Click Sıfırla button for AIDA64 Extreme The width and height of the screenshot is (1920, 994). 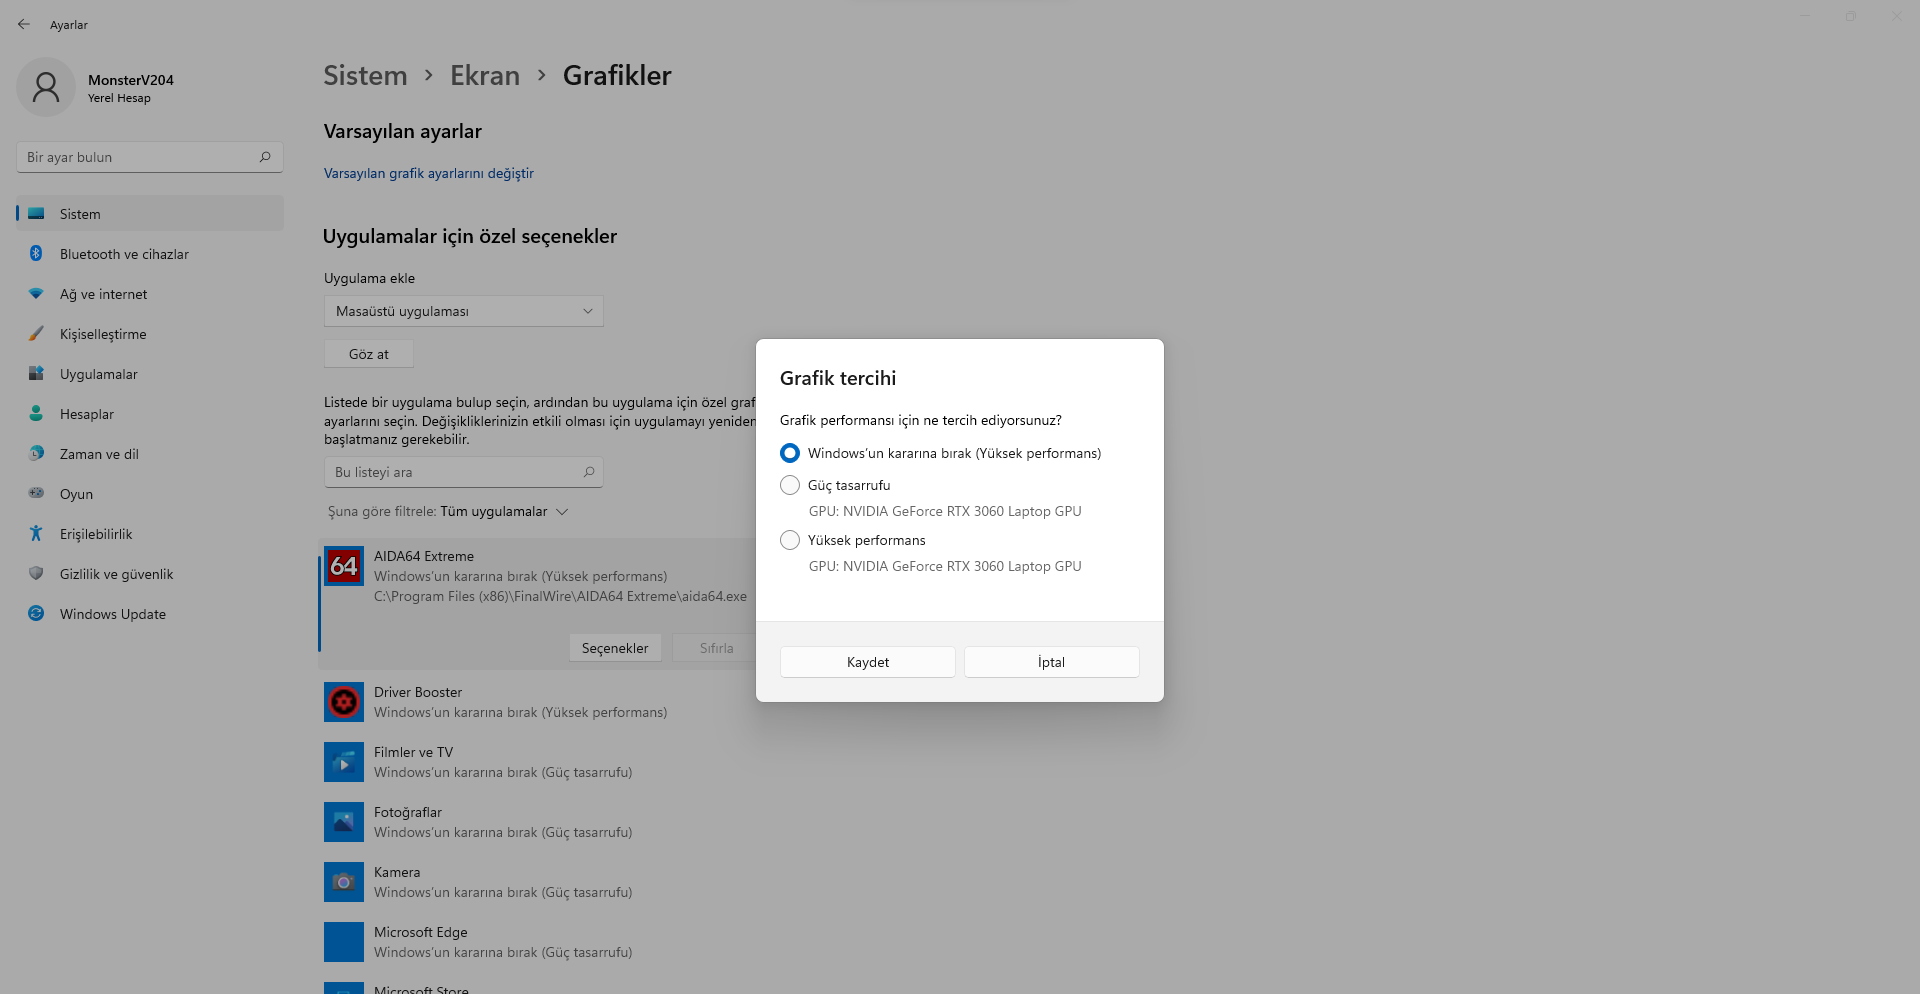(716, 648)
